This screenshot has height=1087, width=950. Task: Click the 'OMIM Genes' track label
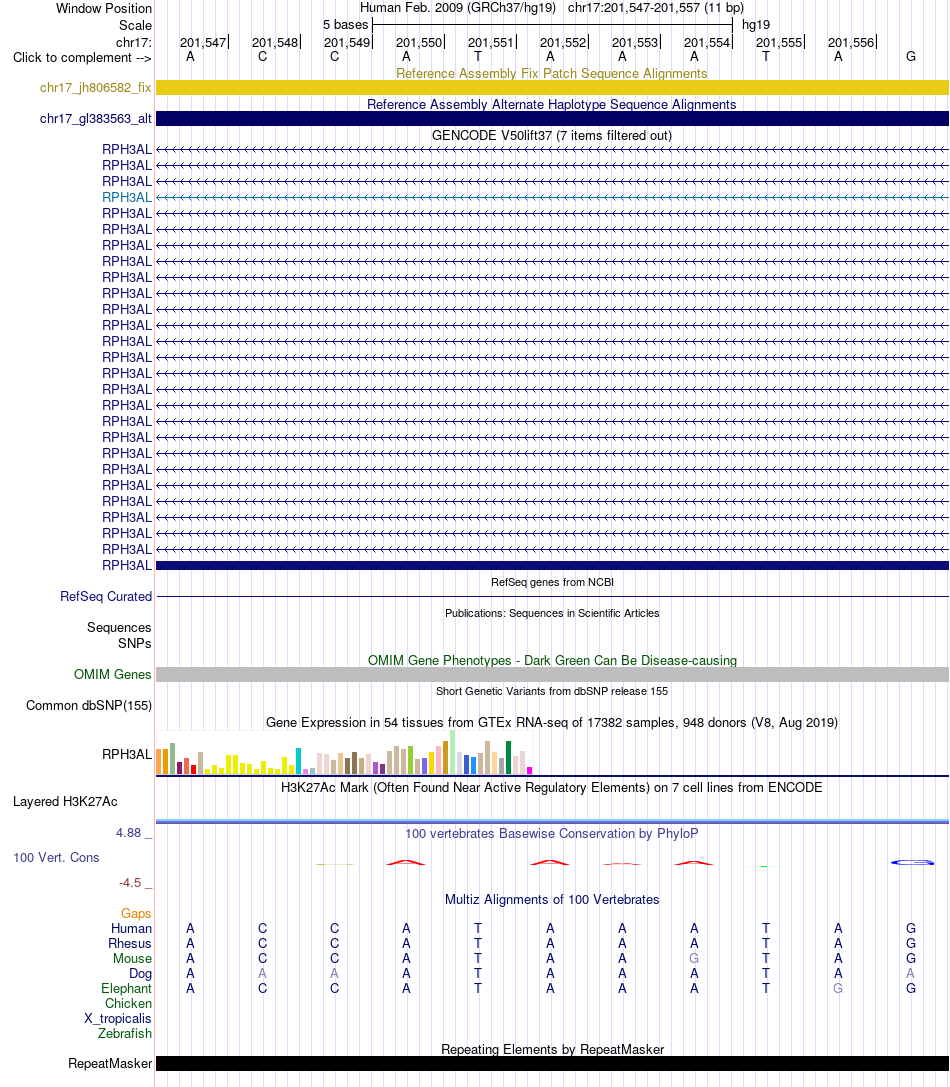(x=112, y=675)
